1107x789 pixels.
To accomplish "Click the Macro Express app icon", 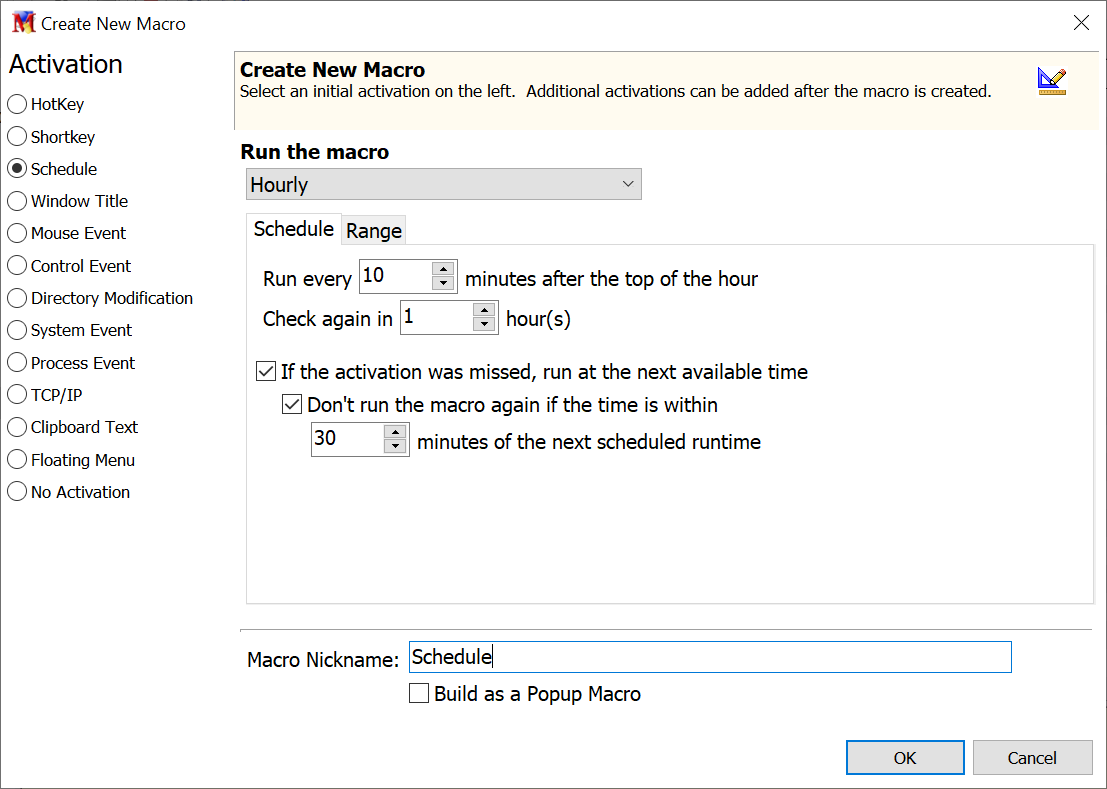I will (x=22, y=23).
